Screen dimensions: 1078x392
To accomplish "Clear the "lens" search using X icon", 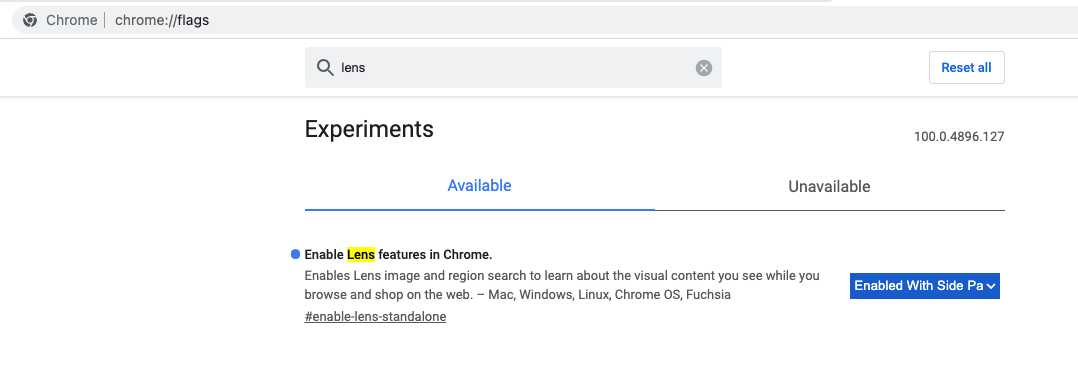I will [703, 67].
